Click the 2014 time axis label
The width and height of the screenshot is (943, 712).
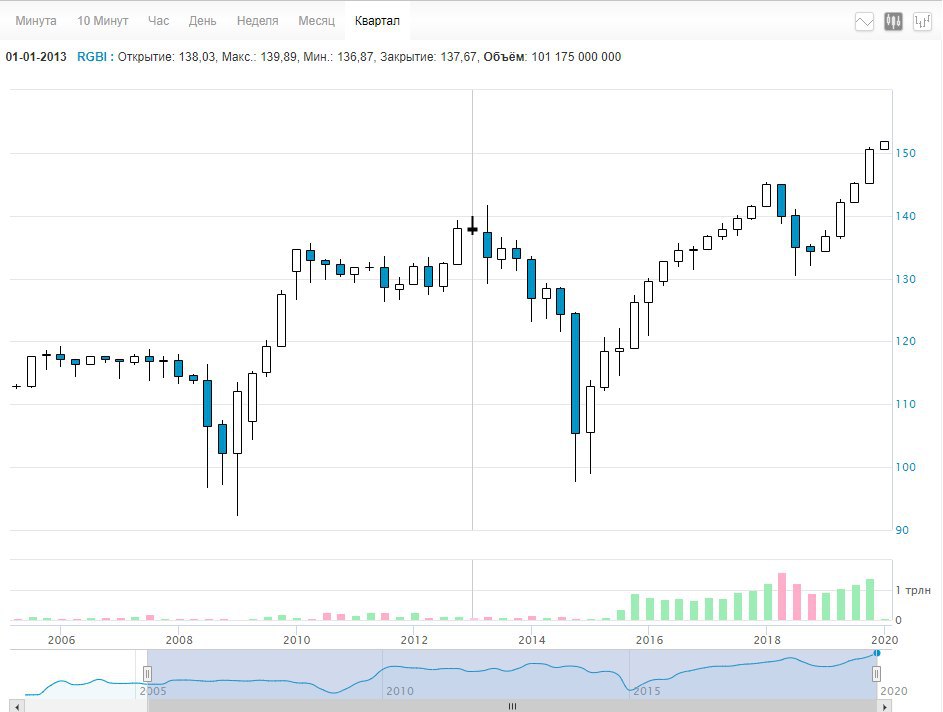coord(532,640)
